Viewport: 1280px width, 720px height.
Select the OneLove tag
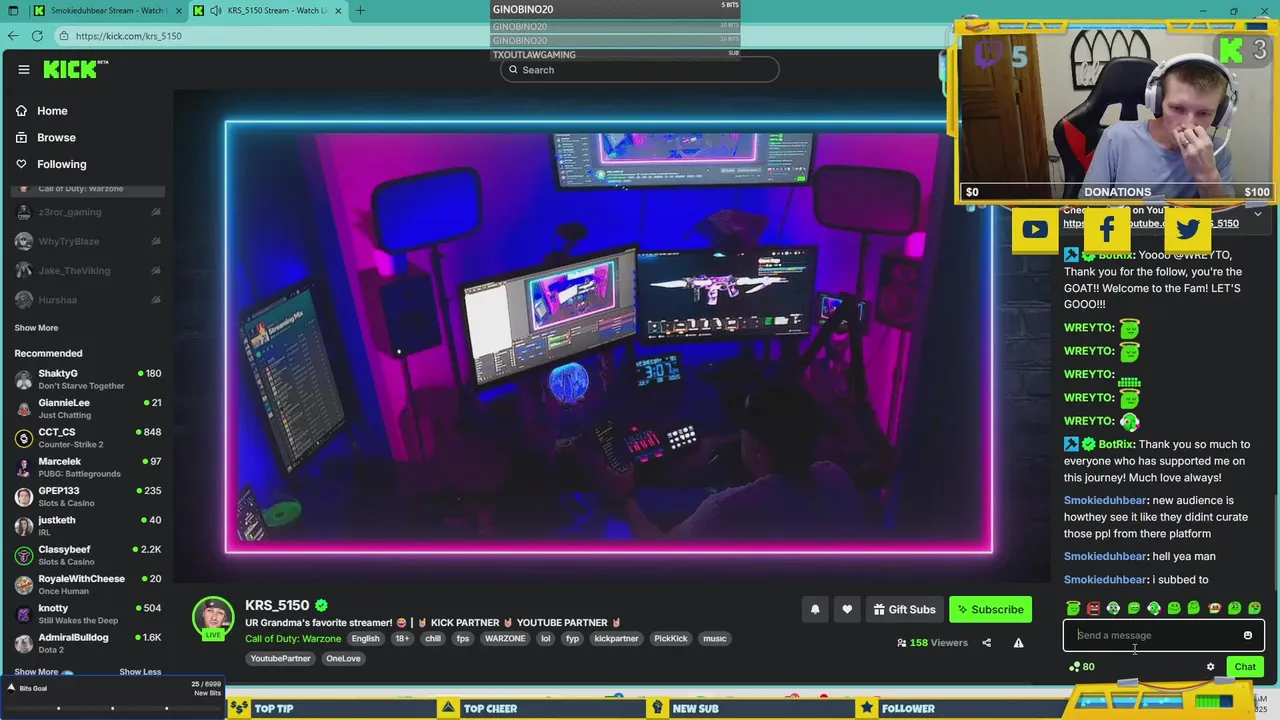pyautogui.click(x=343, y=658)
